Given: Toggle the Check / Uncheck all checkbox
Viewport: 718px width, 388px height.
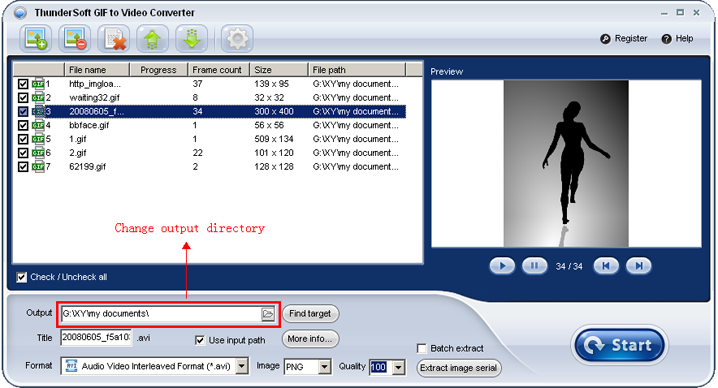Looking at the screenshot, I should click(x=22, y=277).
